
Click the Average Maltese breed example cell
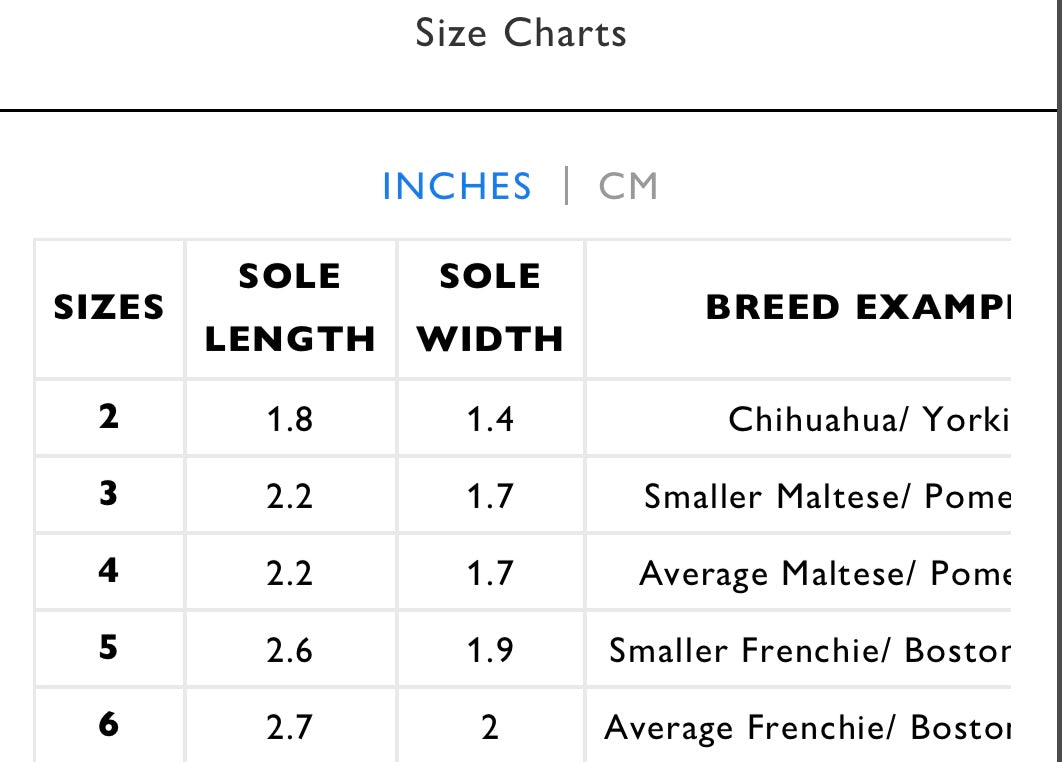(x=825, y=574)
